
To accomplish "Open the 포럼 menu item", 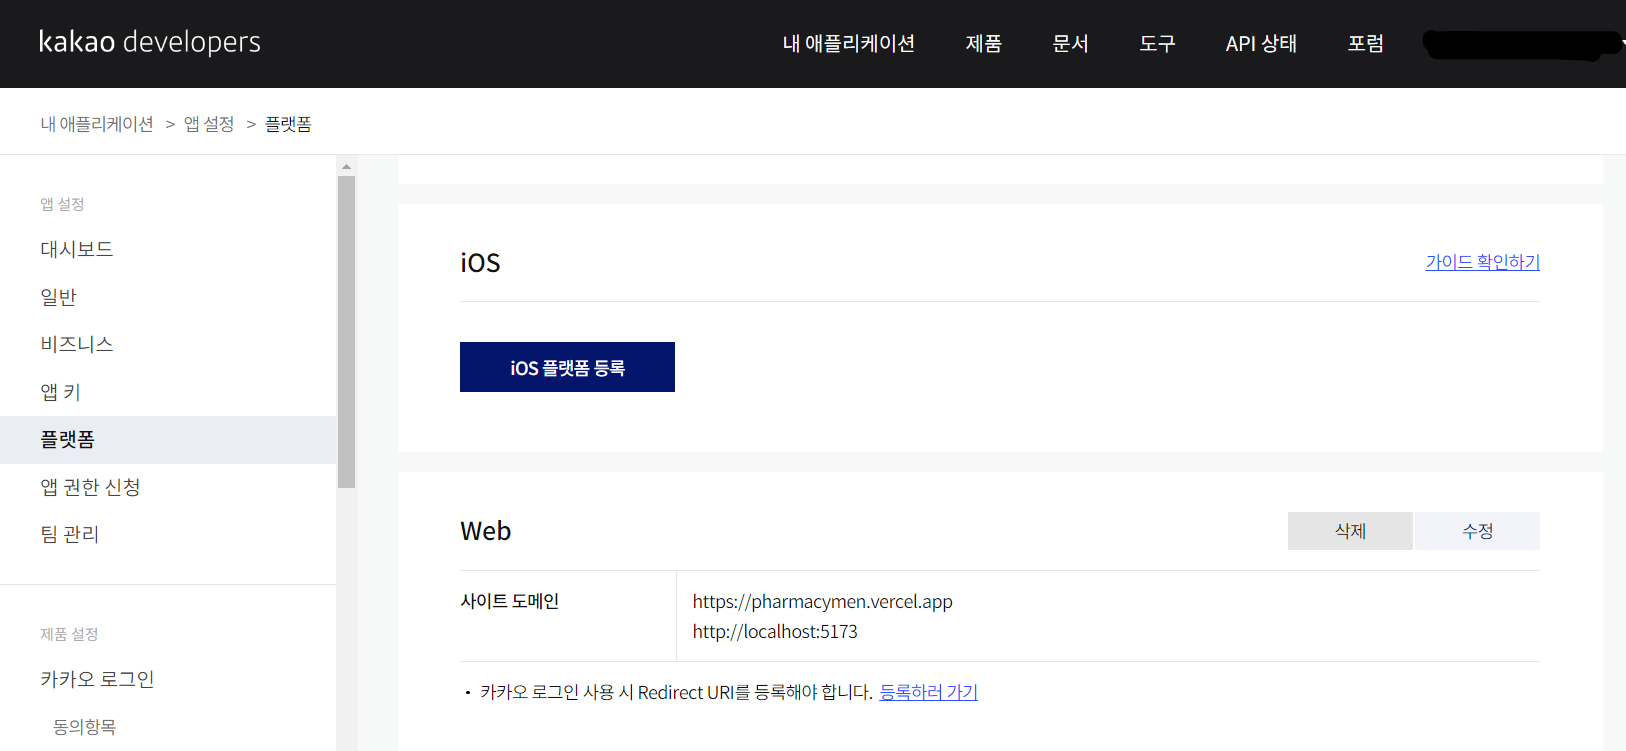I will (1366, 44).
